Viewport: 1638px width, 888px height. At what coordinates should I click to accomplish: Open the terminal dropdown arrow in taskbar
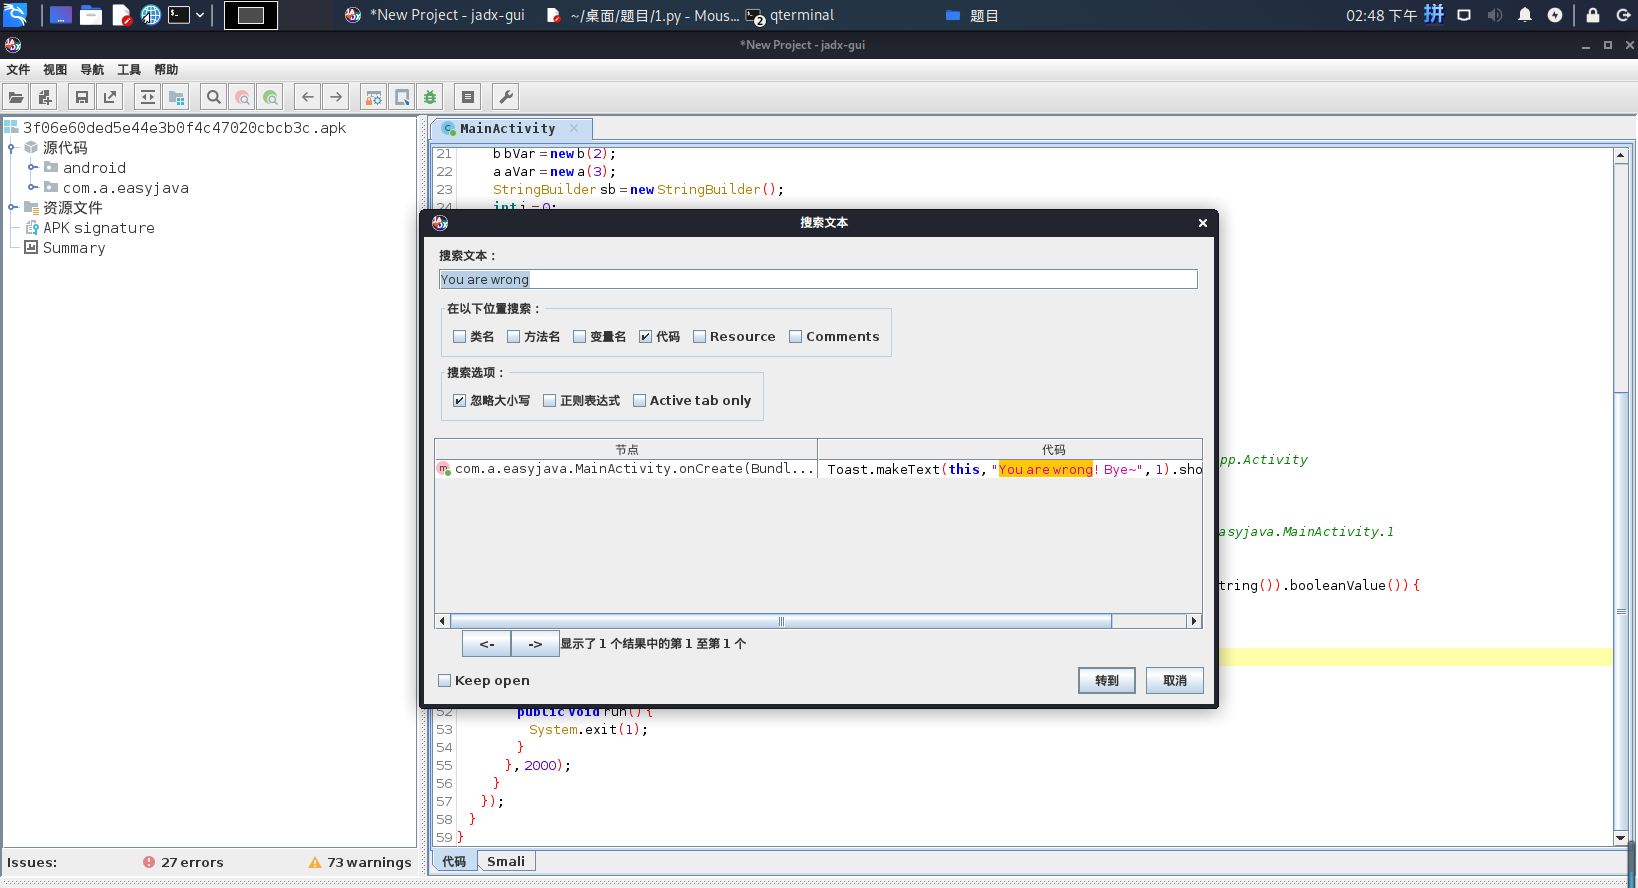[x=200, y=15]
